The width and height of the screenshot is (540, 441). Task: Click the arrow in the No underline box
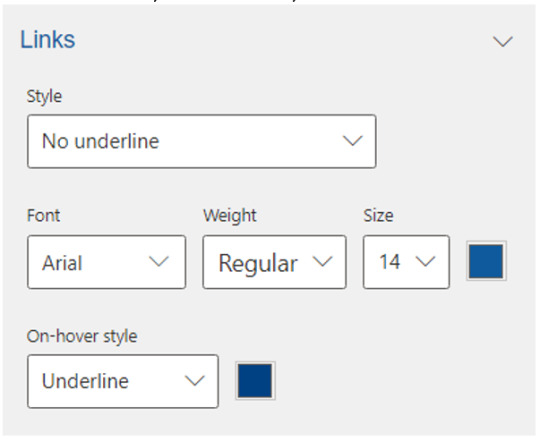(x=352, y=140)
